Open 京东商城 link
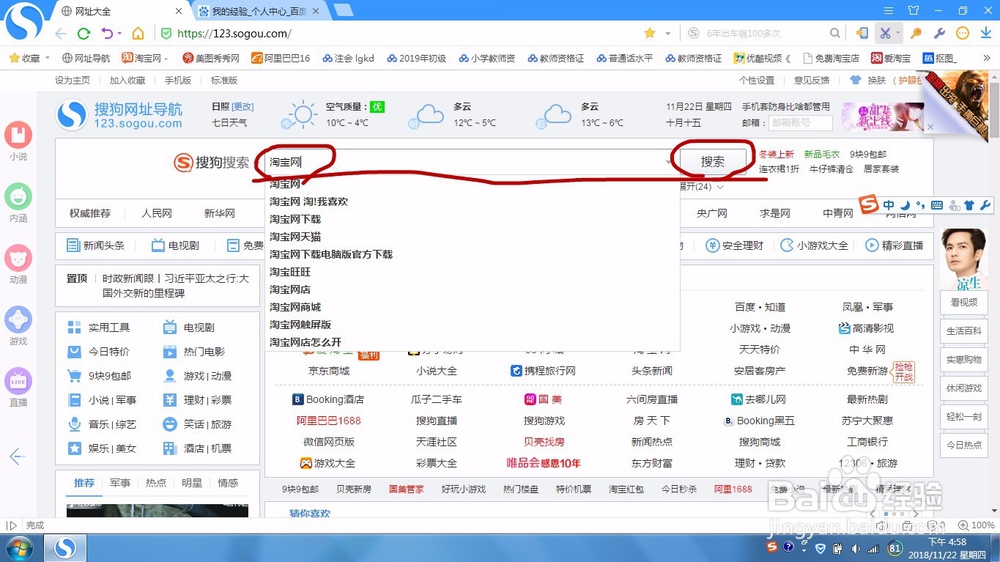 click(x=329, y=371)
